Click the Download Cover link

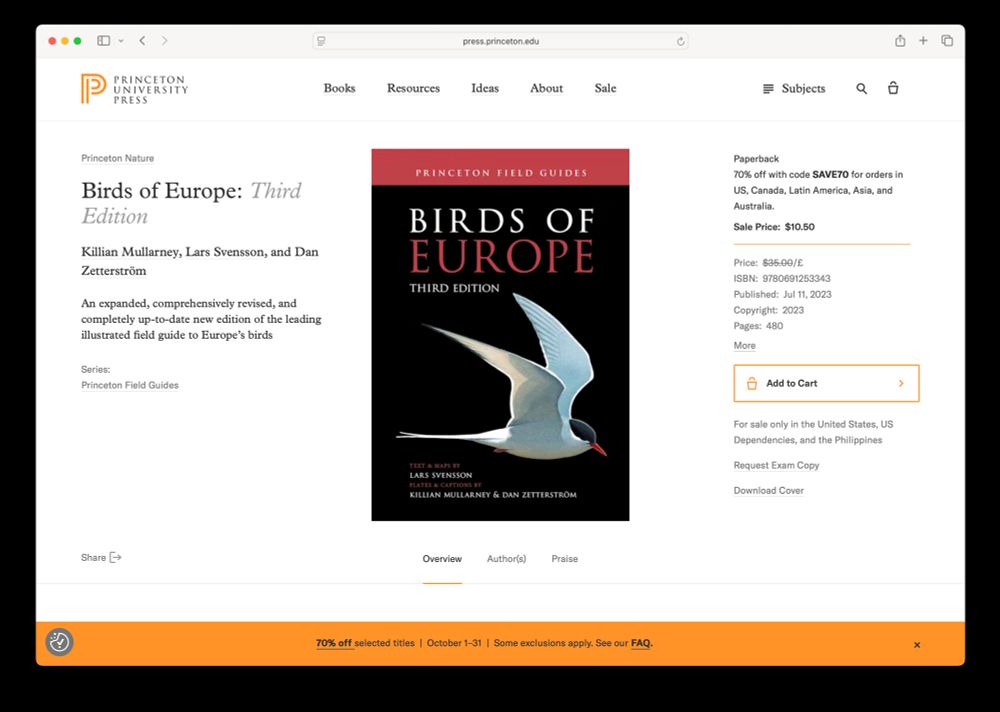click(768, 491)
